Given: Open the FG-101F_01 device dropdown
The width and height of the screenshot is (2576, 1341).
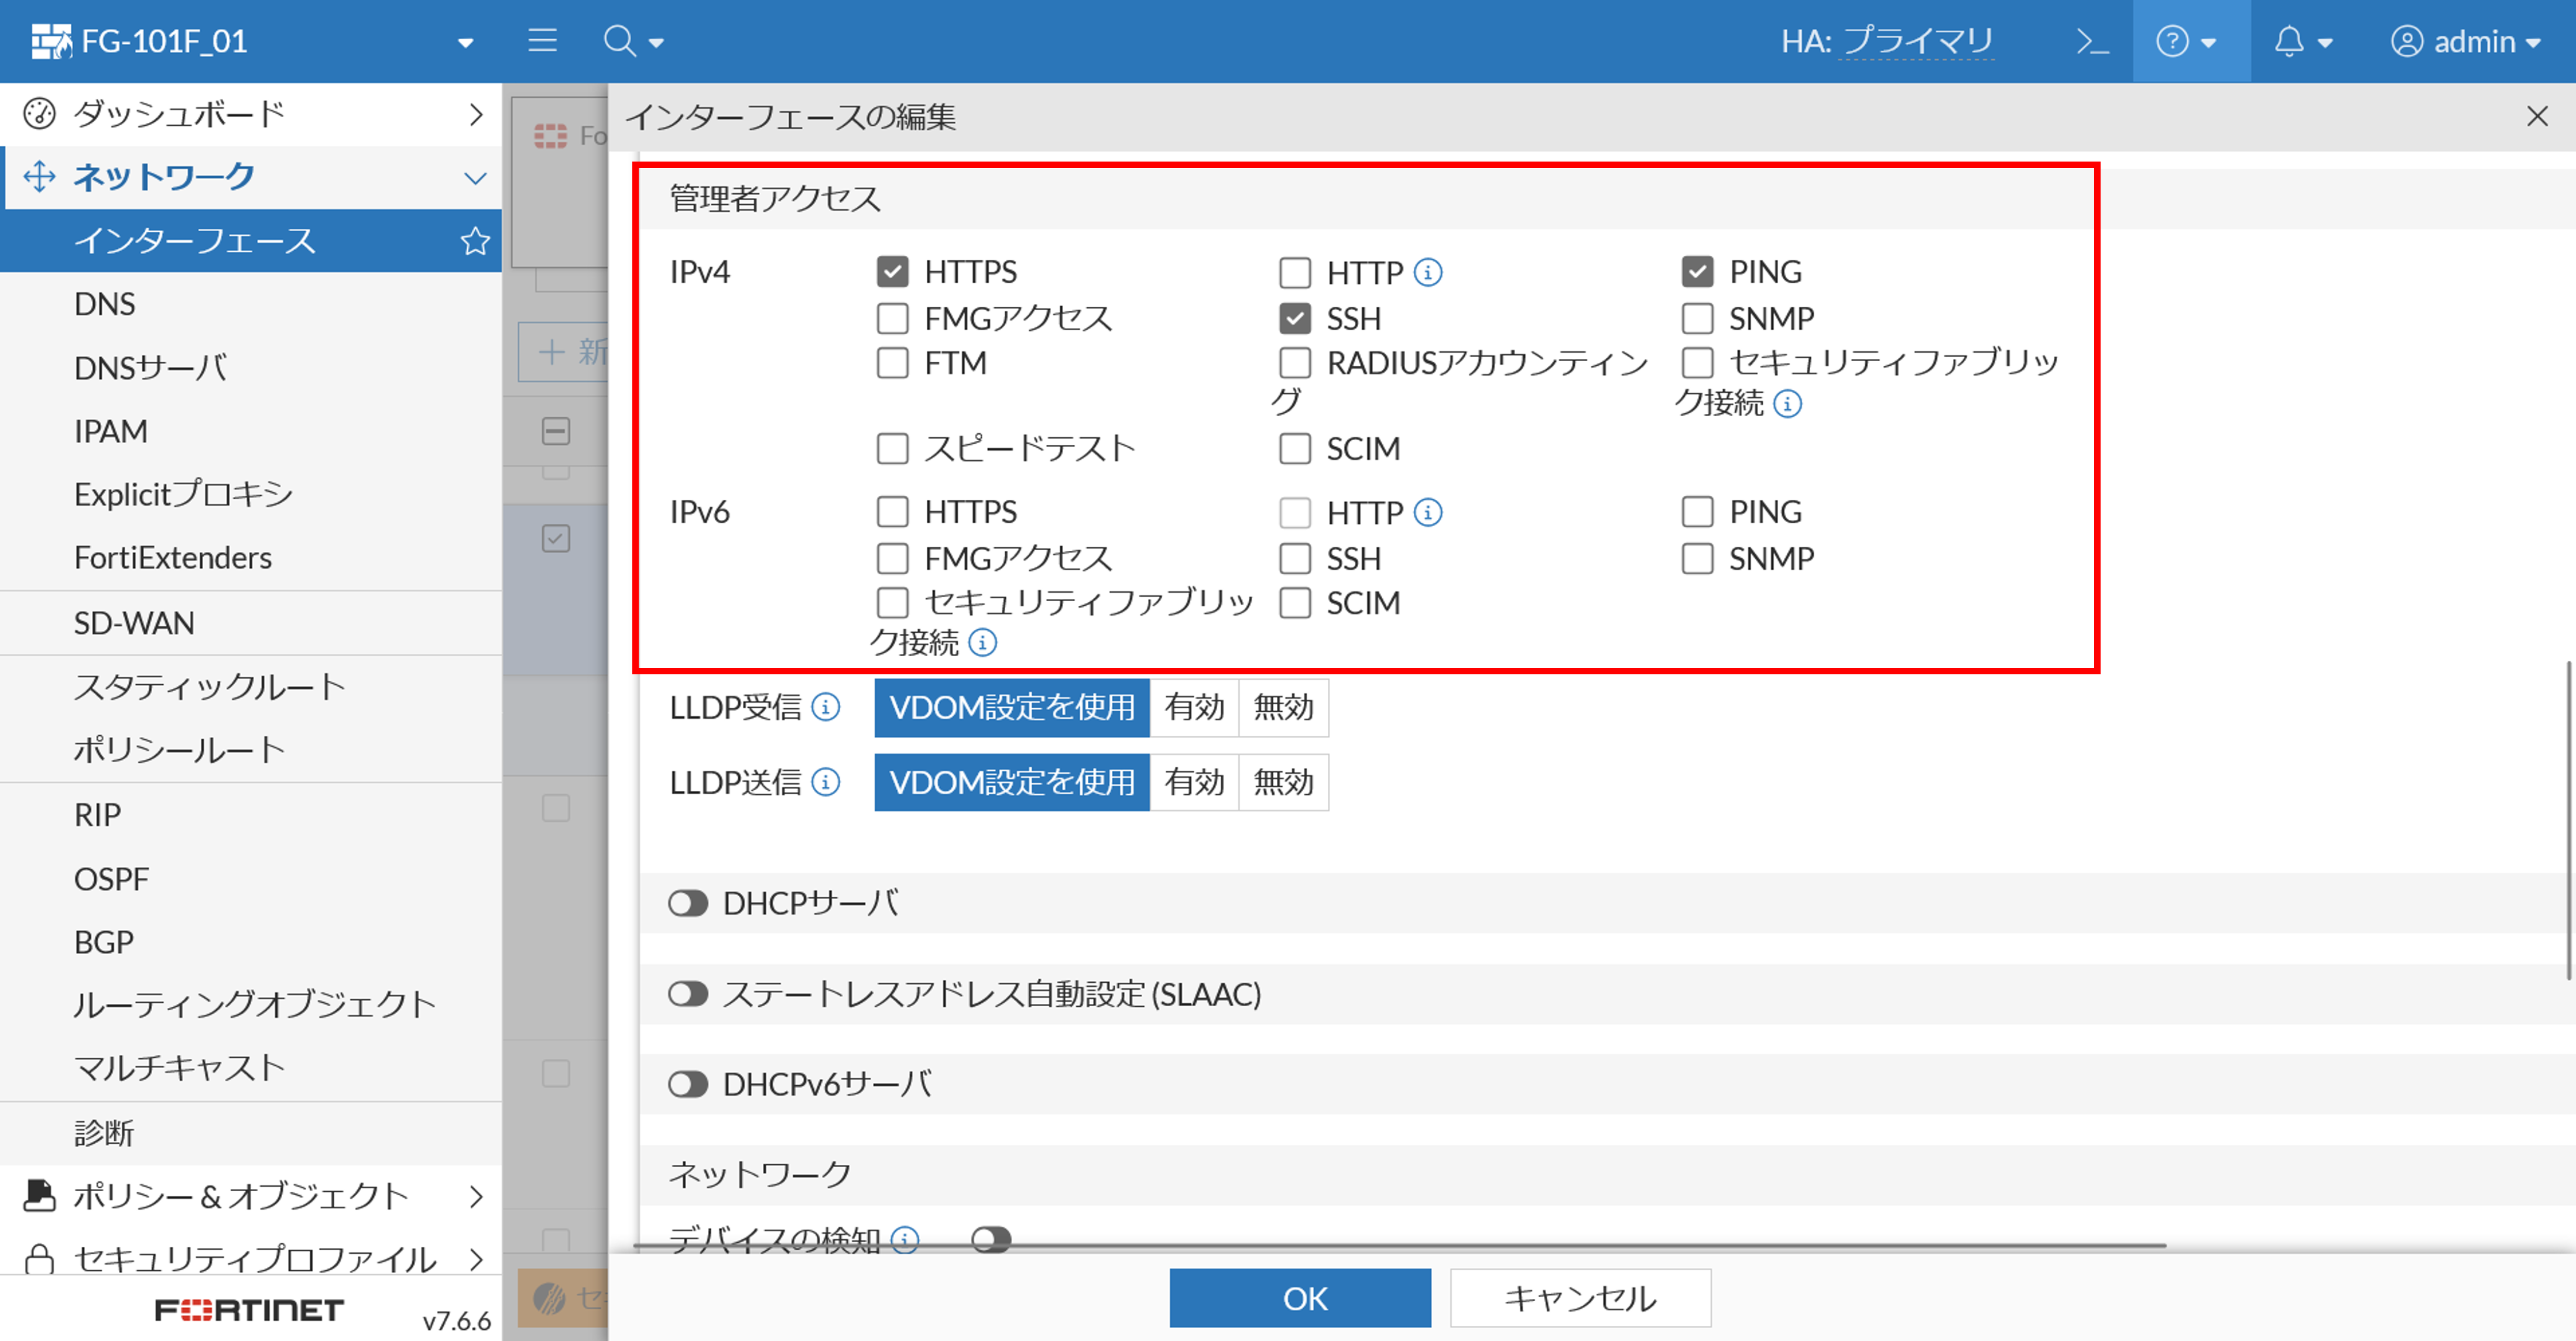Looking at the screenshot, I should [x=465, y=42].
